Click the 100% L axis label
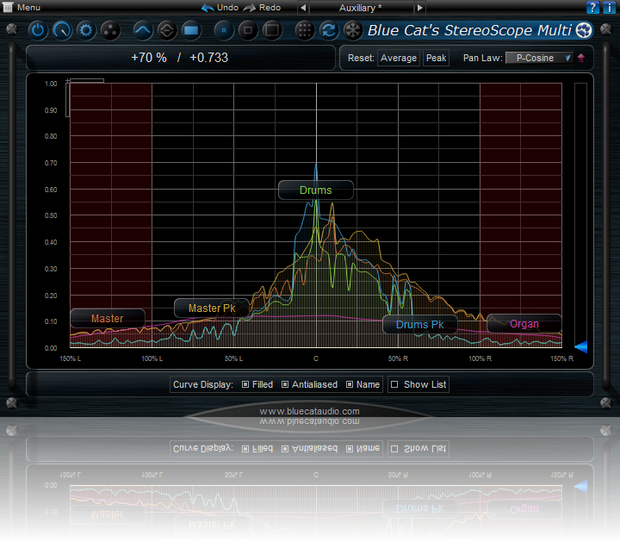Screen dimensions: 620x542 tap(152, 359)
